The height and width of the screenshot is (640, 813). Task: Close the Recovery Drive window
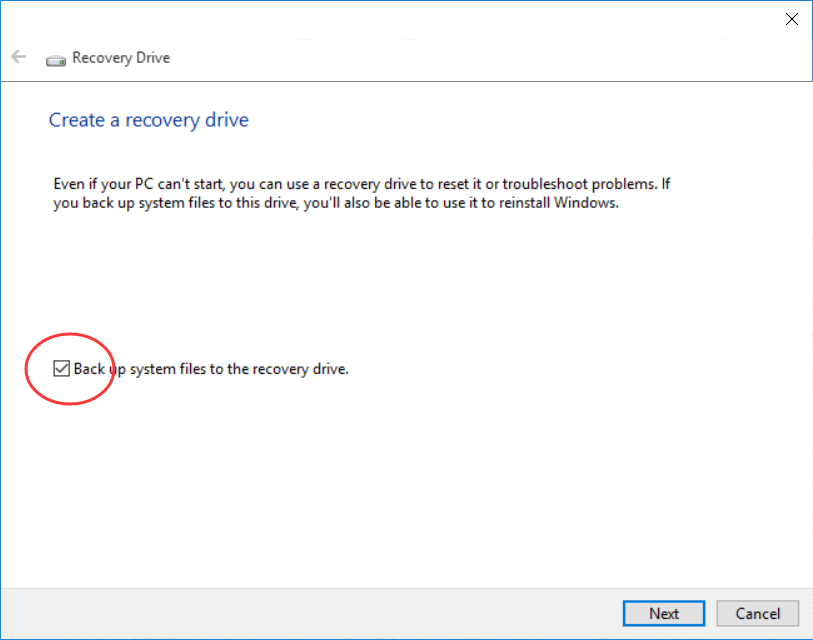coord(792,18)
